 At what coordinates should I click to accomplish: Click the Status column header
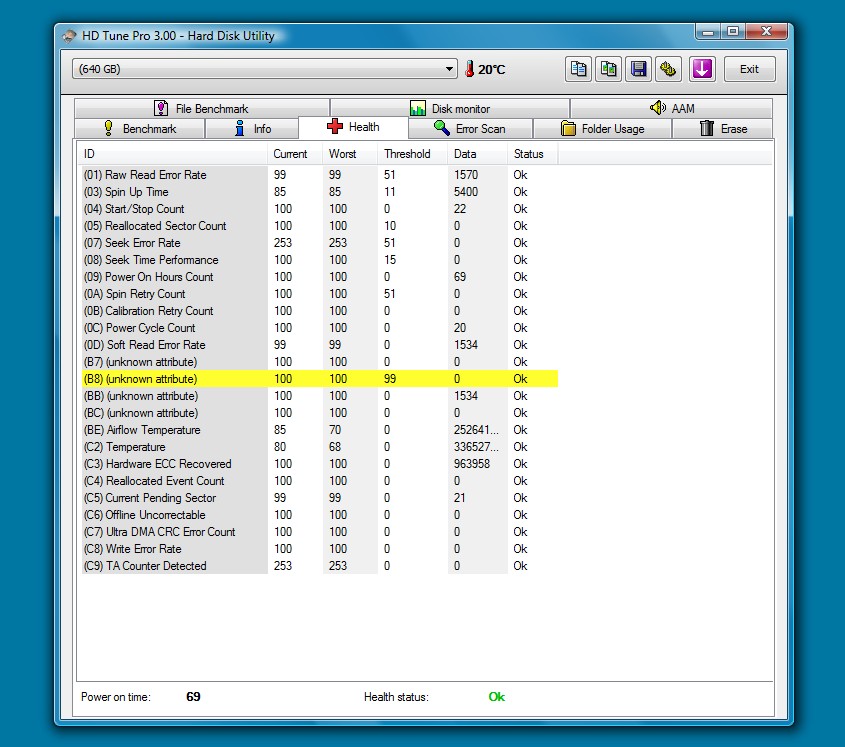(x=532, y=154)
